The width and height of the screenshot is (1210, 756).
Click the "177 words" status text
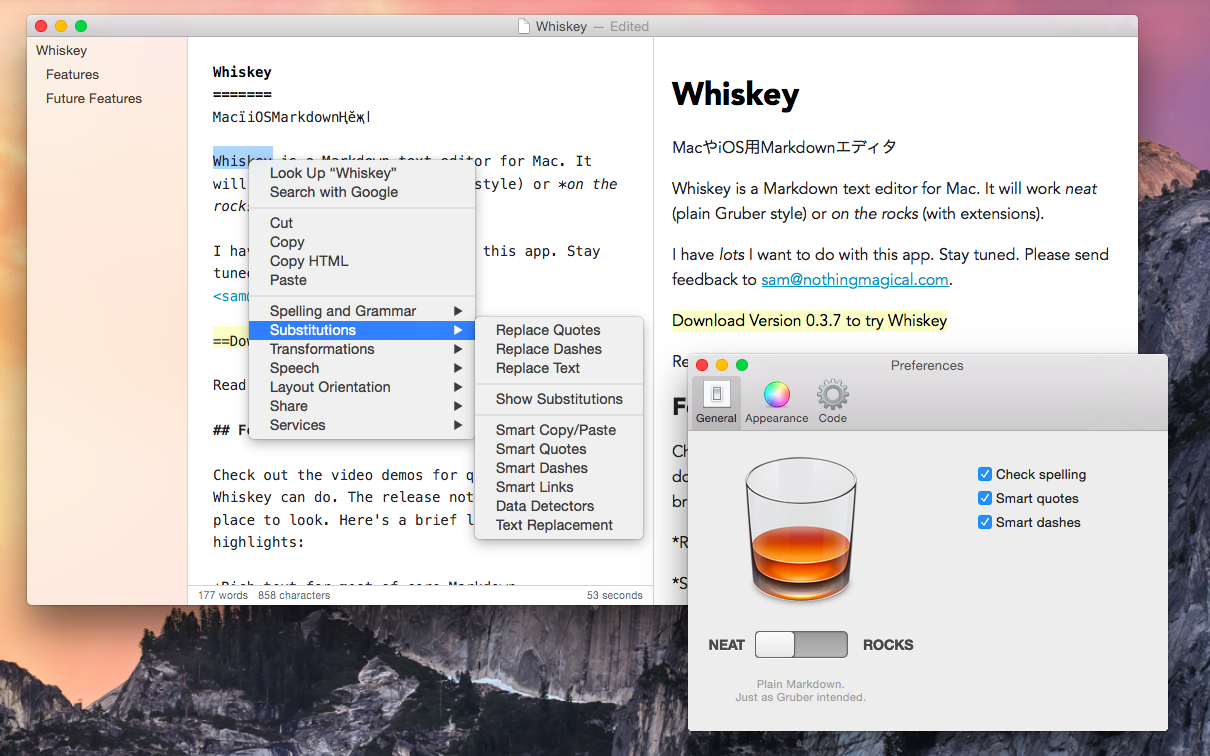[x=223, y=595]
